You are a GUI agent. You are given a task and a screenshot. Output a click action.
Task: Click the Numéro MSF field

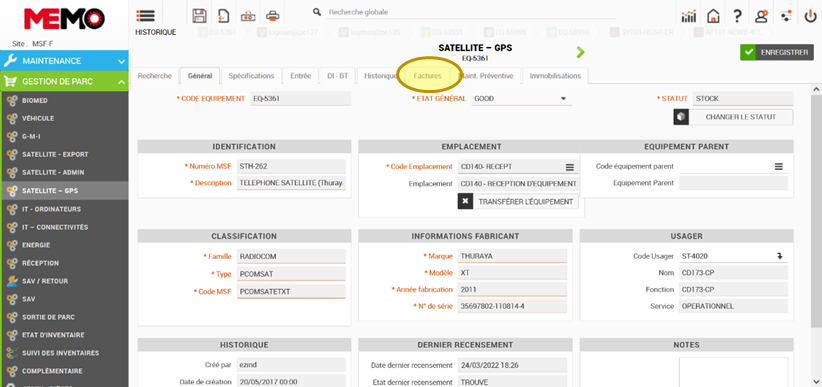click(x=291, y=167)
